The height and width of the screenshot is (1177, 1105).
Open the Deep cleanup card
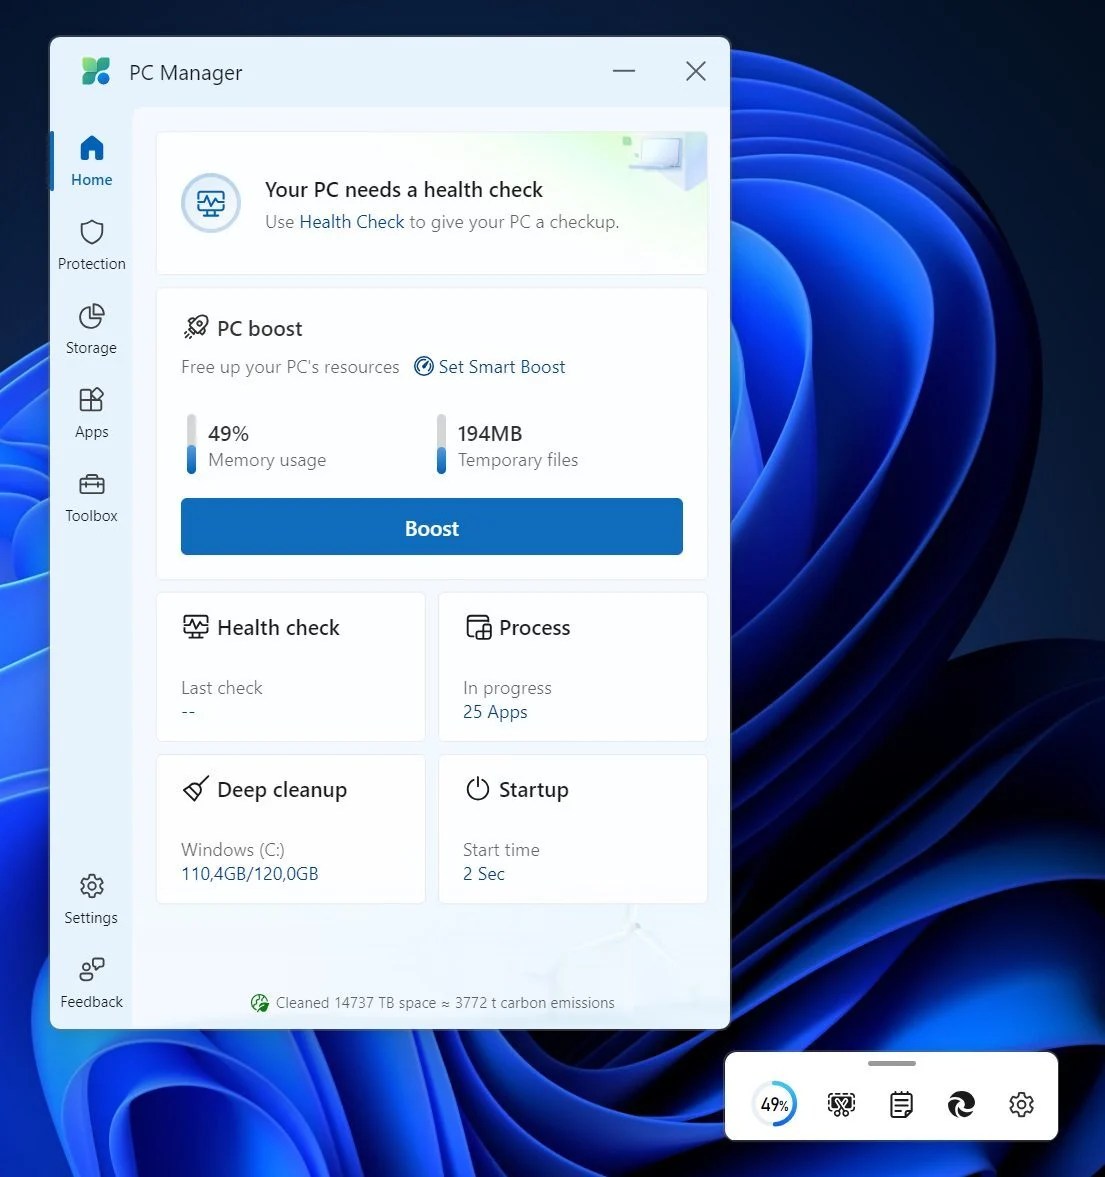(290, 829)
